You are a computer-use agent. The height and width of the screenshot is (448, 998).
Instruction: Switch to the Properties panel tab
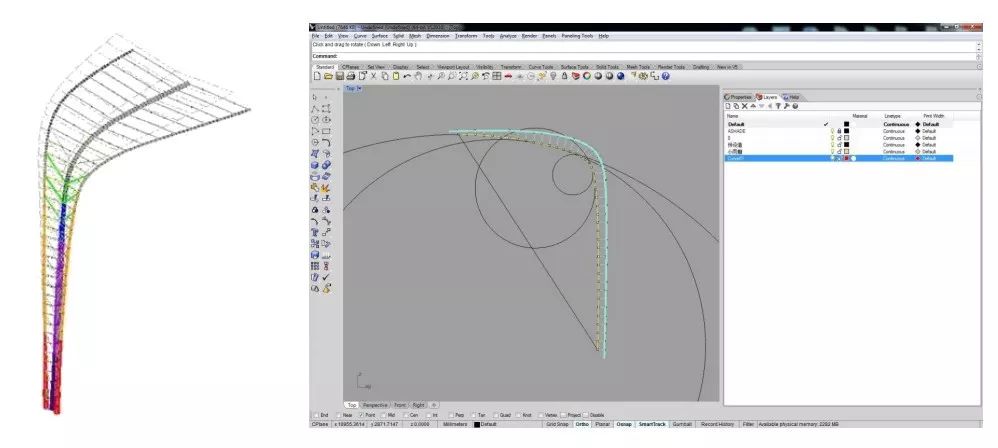(738, 97)
